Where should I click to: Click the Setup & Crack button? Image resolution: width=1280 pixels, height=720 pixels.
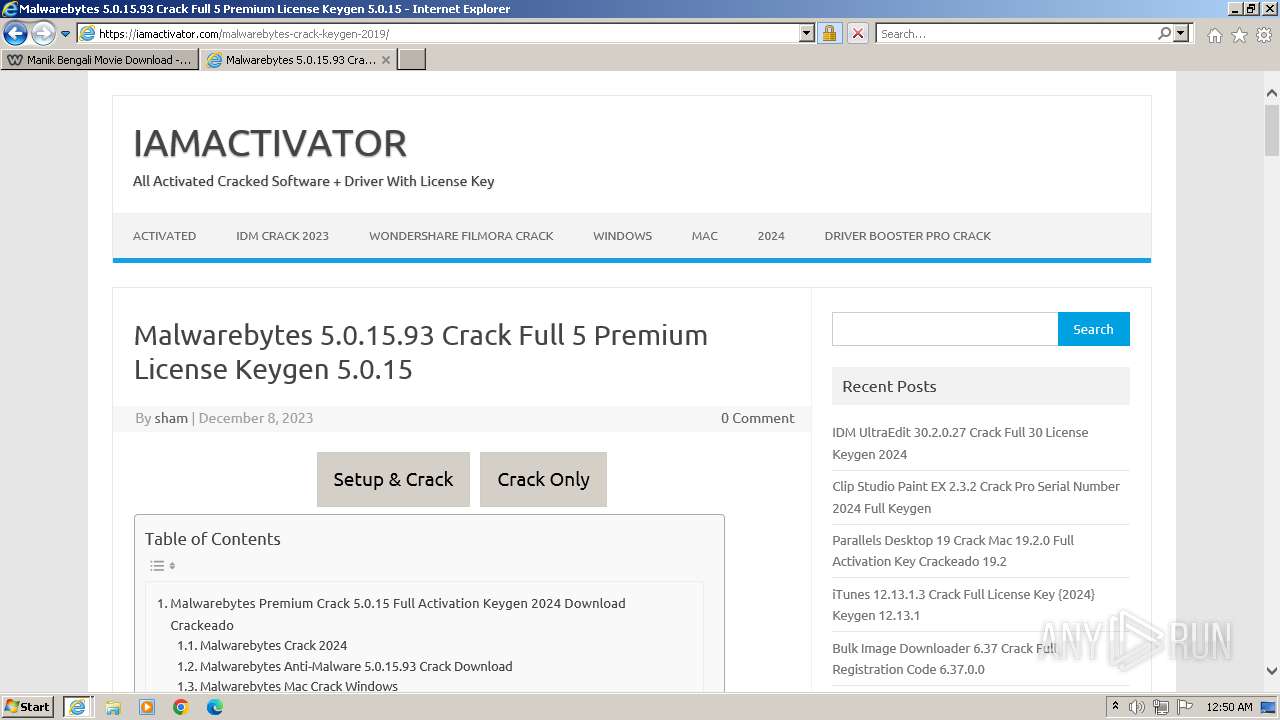[x=393, y=479]
